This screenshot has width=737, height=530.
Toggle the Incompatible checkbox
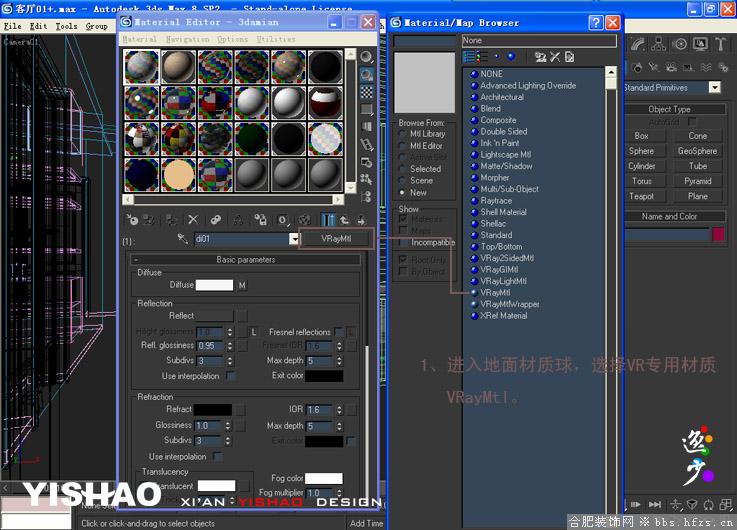click(403, 242)
